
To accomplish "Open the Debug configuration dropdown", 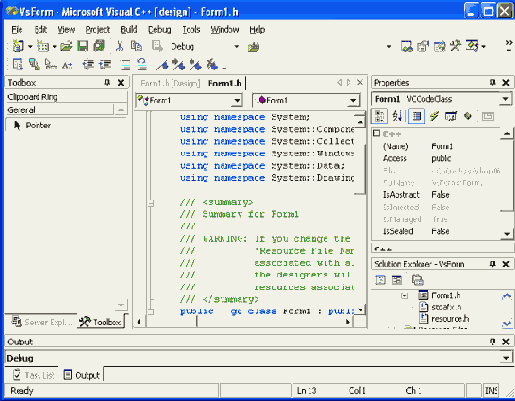I will coord(236,46).
